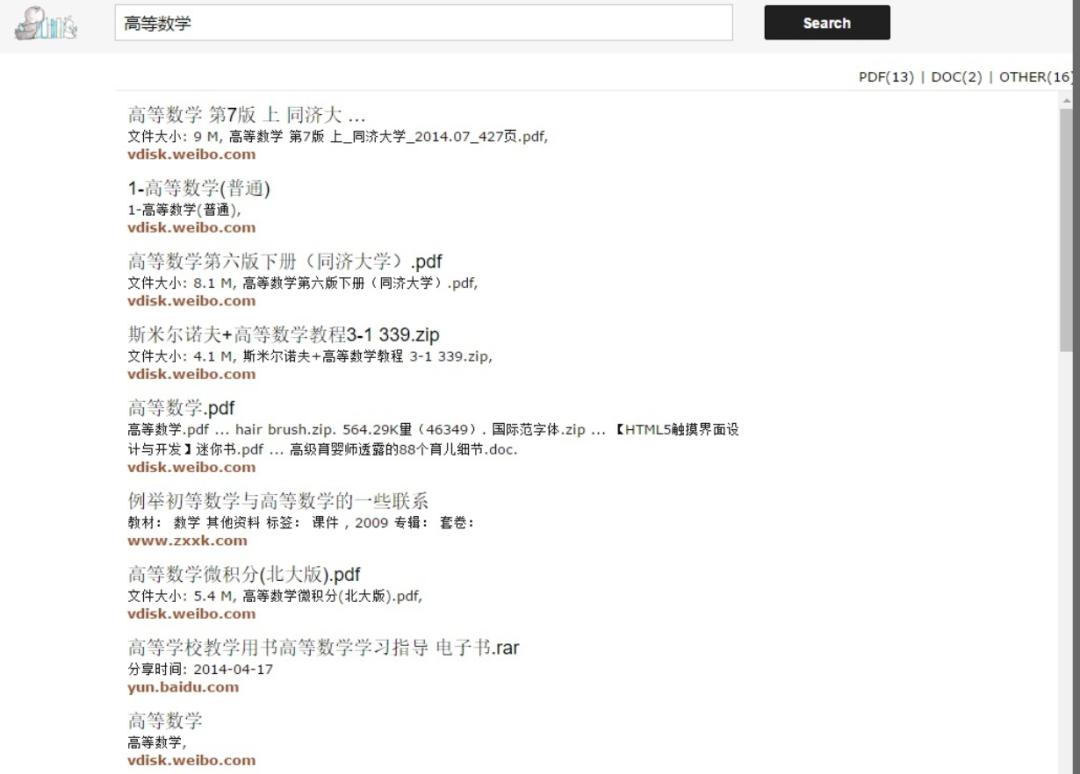Open result 高等数学微积分(北大版).pdf
This screenshot has height=774, width=1080.
coord(244,574)
